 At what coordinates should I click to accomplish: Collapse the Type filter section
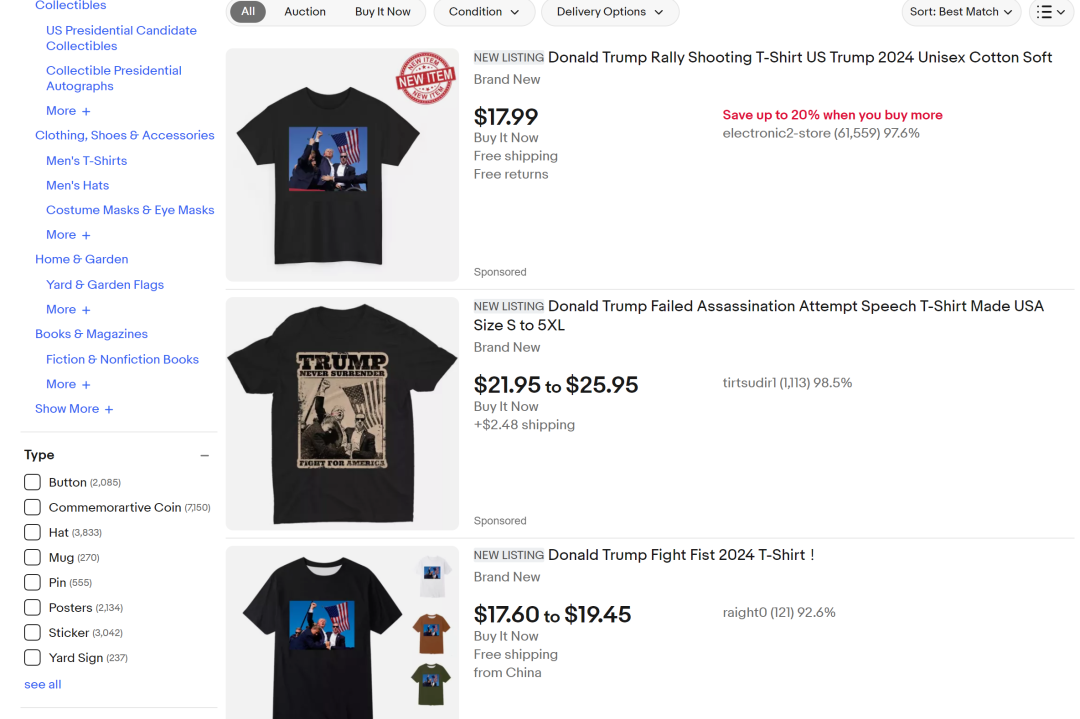tap(205, 456)
